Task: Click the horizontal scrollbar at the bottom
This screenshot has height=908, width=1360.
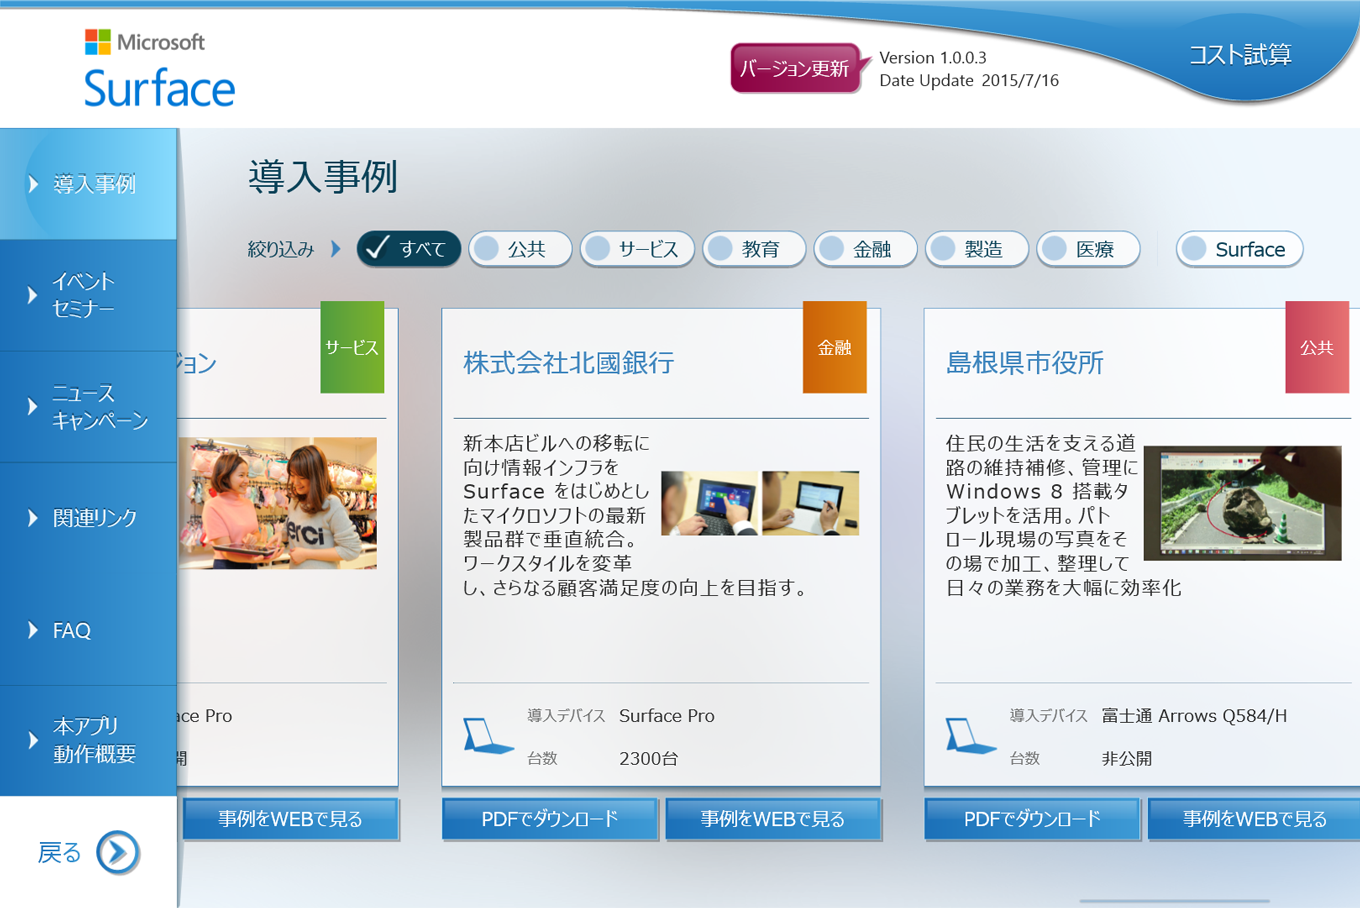Action: pos(1175,901)
